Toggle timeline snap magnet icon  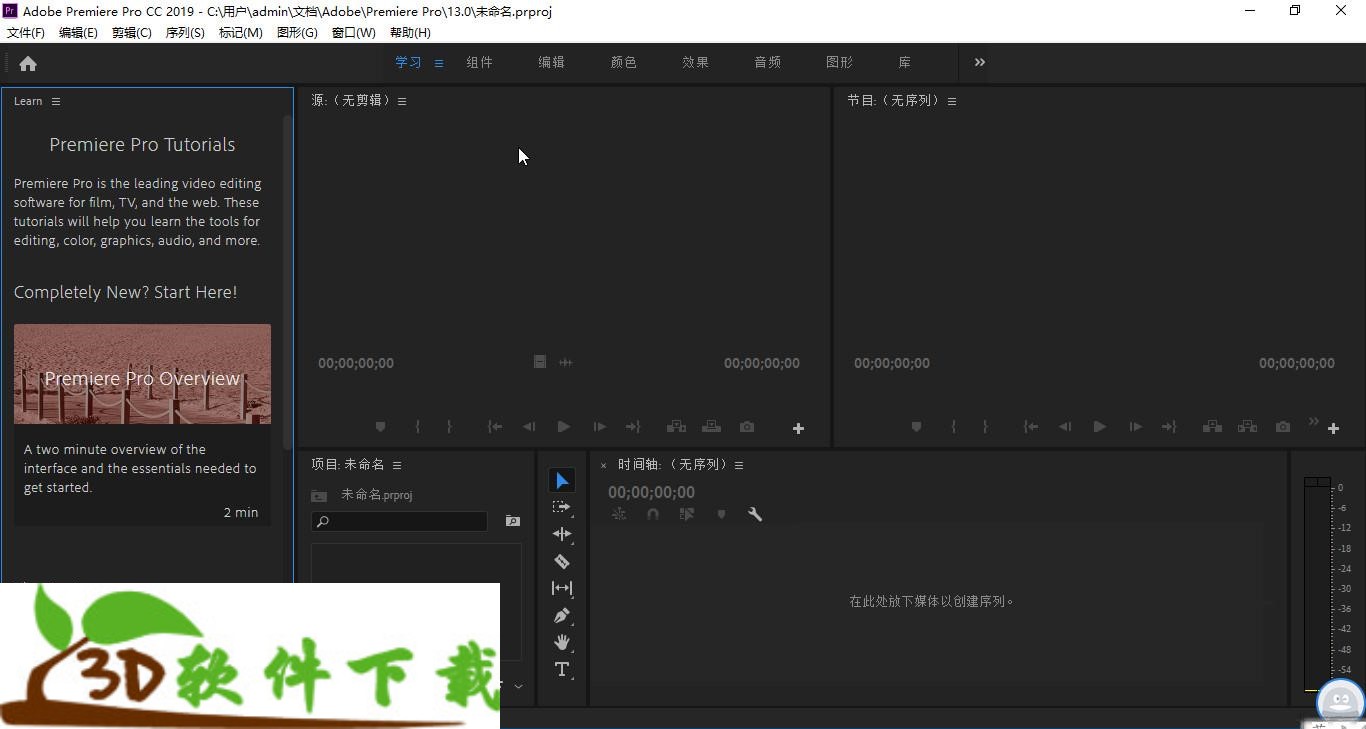[x=653, y=514]
